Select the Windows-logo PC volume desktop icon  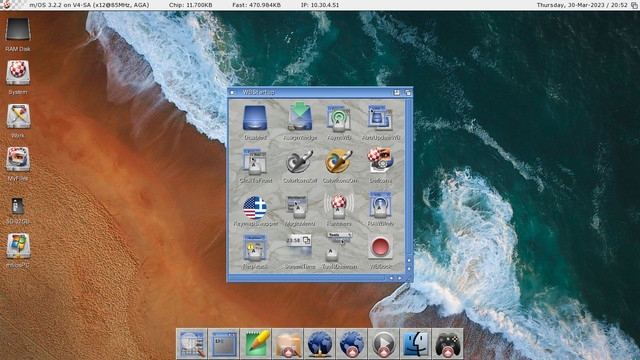pyautogui.click(x=18, y=246)
